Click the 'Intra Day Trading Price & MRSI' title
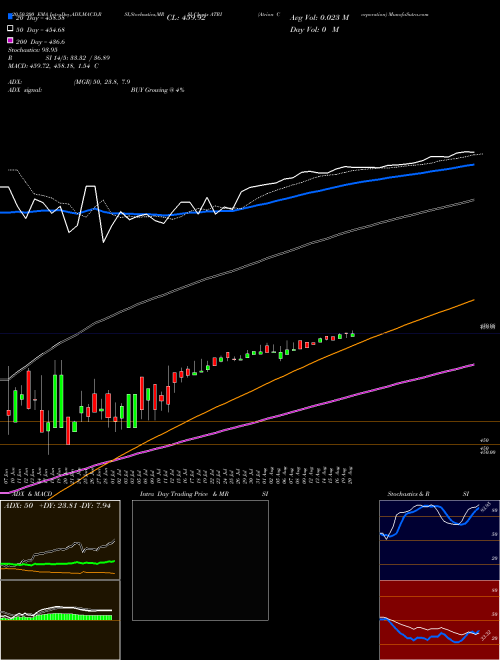The height and width of the screenshot is (660, 500). (x=204, y=494)
